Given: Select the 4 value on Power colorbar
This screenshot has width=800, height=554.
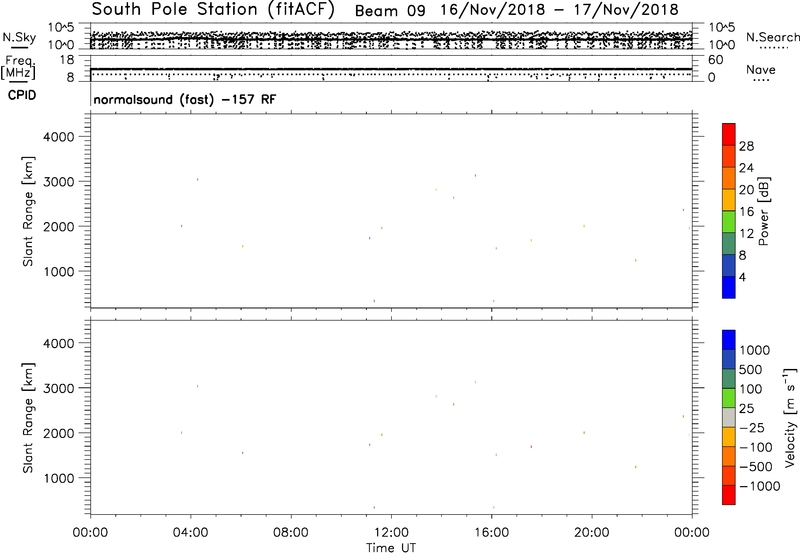Looking at the screenshot, I should pyautogui.click(x=742, y=278).
